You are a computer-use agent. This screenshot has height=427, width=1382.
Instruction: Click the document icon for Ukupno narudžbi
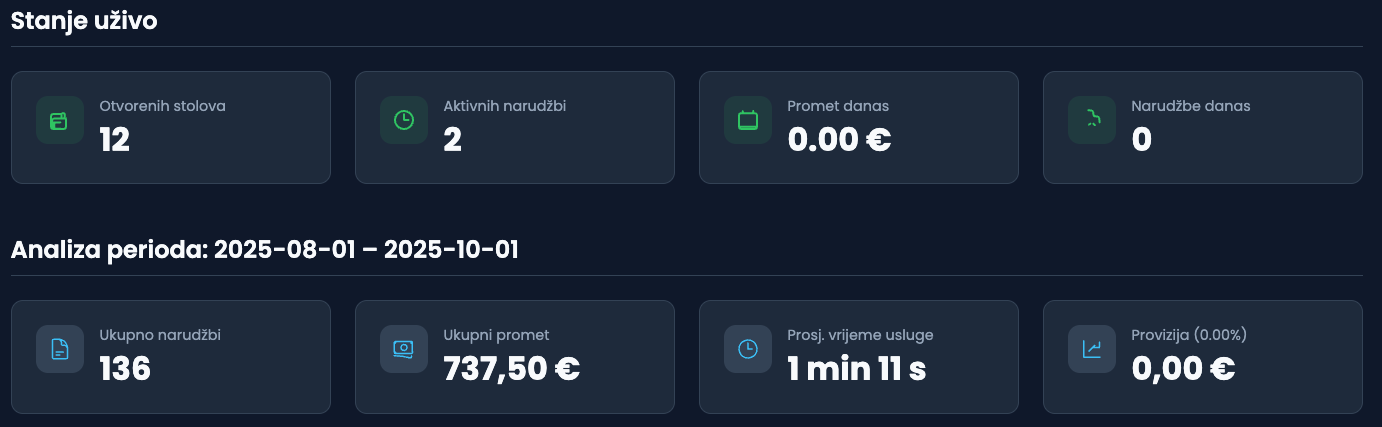pos(59,349)
